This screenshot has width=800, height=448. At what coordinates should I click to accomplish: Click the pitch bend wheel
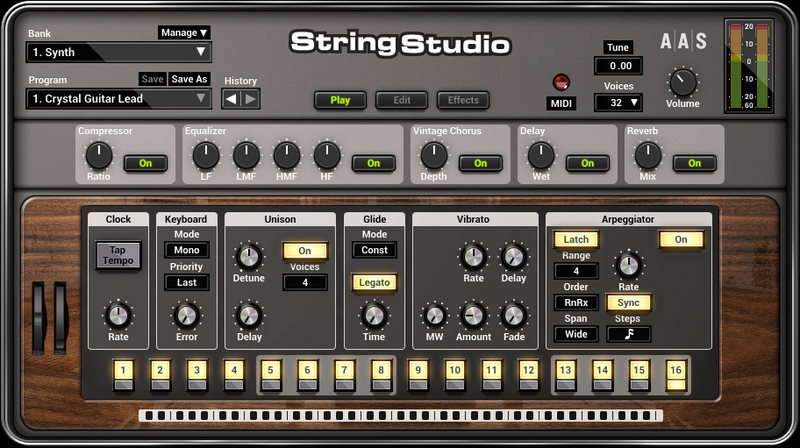(39, 317)
